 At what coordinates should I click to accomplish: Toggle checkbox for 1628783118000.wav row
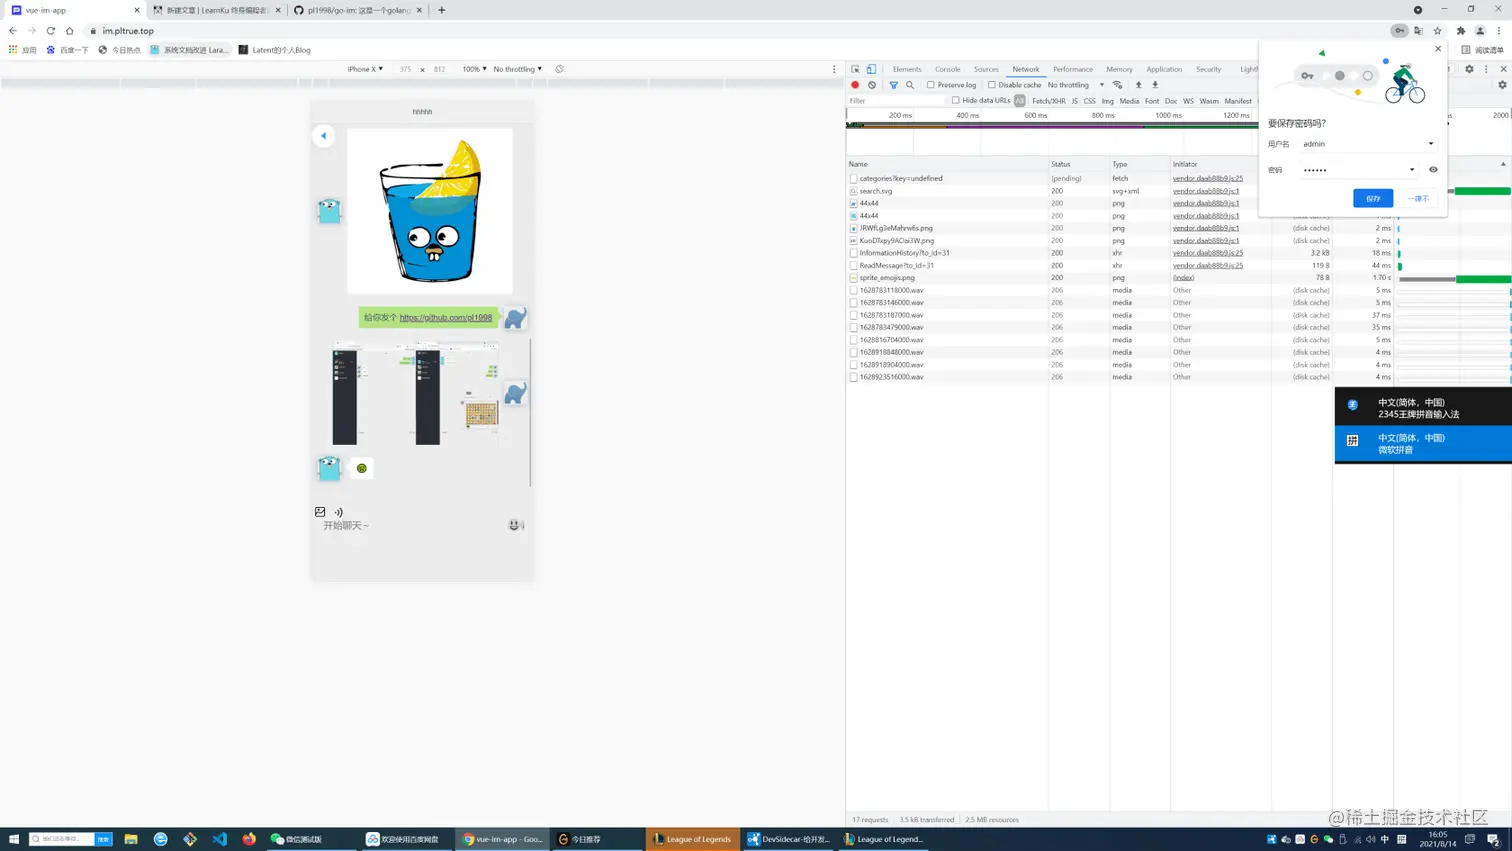[853, 290]
